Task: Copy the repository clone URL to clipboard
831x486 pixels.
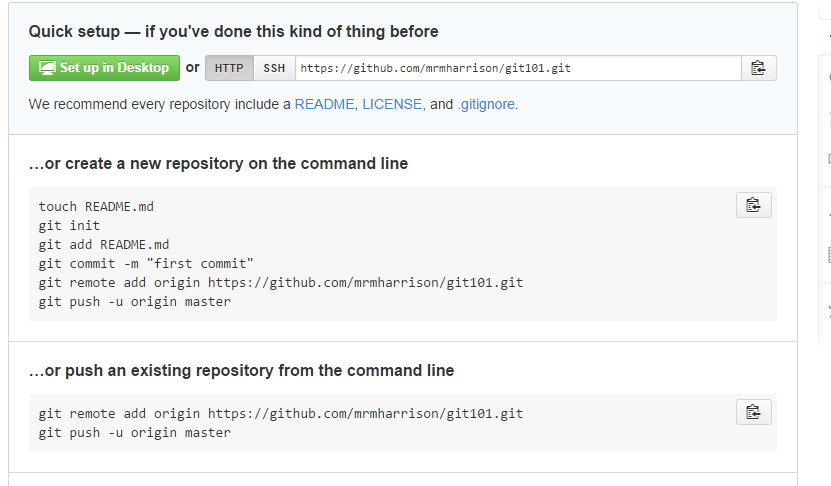Action: [758, 68]
